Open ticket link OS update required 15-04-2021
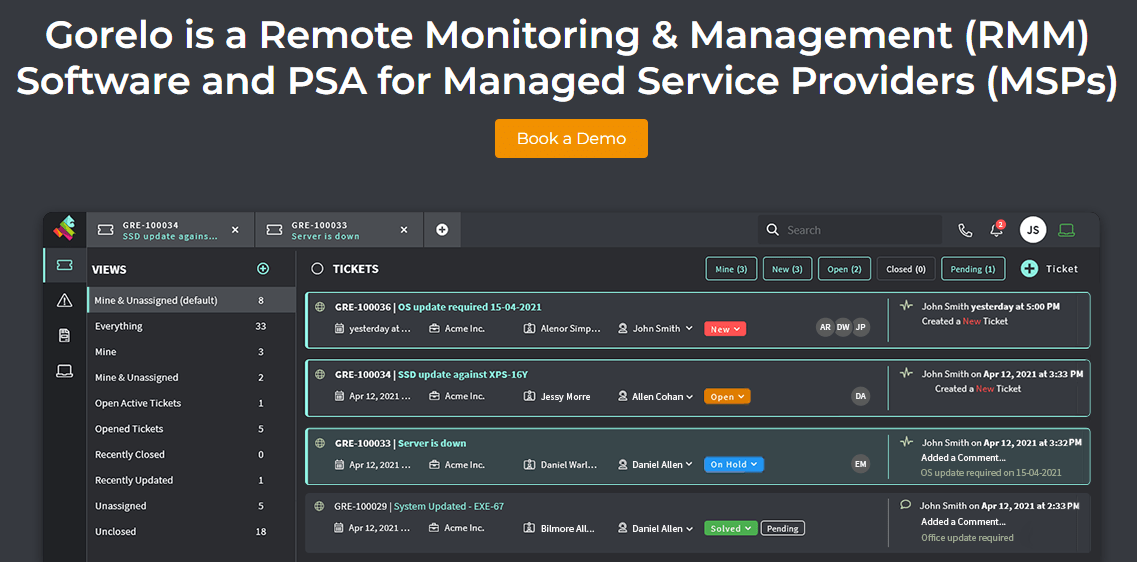This screenshot has height=563, width=1137. point(470,307)
